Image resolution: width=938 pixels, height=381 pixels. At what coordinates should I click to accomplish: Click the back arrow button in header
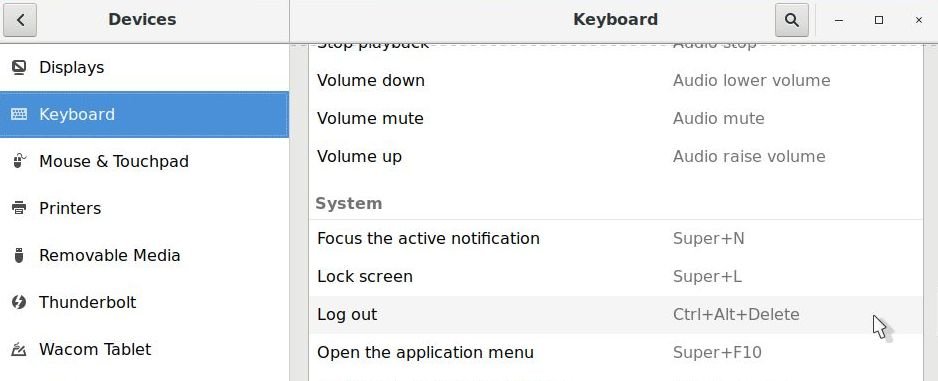[x=20, y=20]
